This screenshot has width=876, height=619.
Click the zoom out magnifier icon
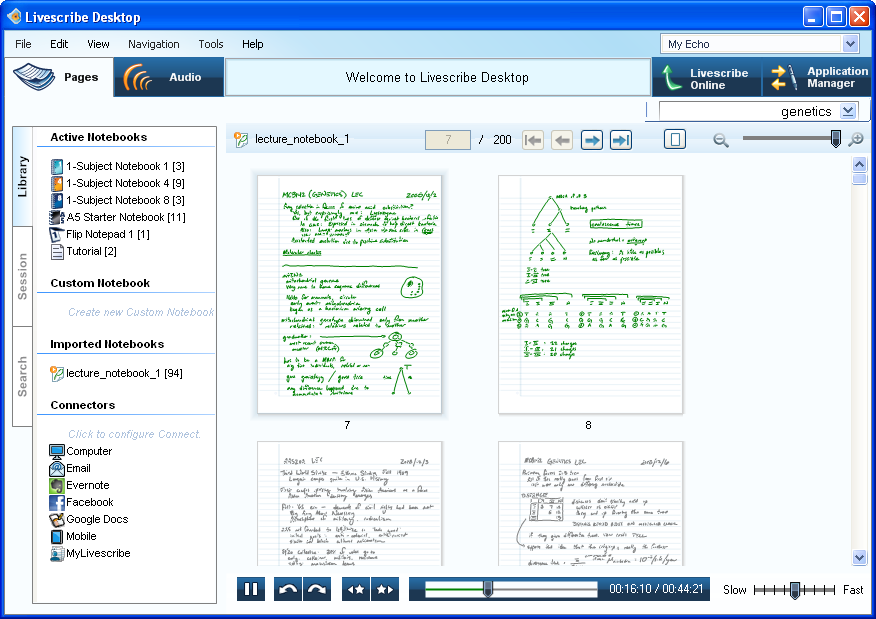(721, 140)
